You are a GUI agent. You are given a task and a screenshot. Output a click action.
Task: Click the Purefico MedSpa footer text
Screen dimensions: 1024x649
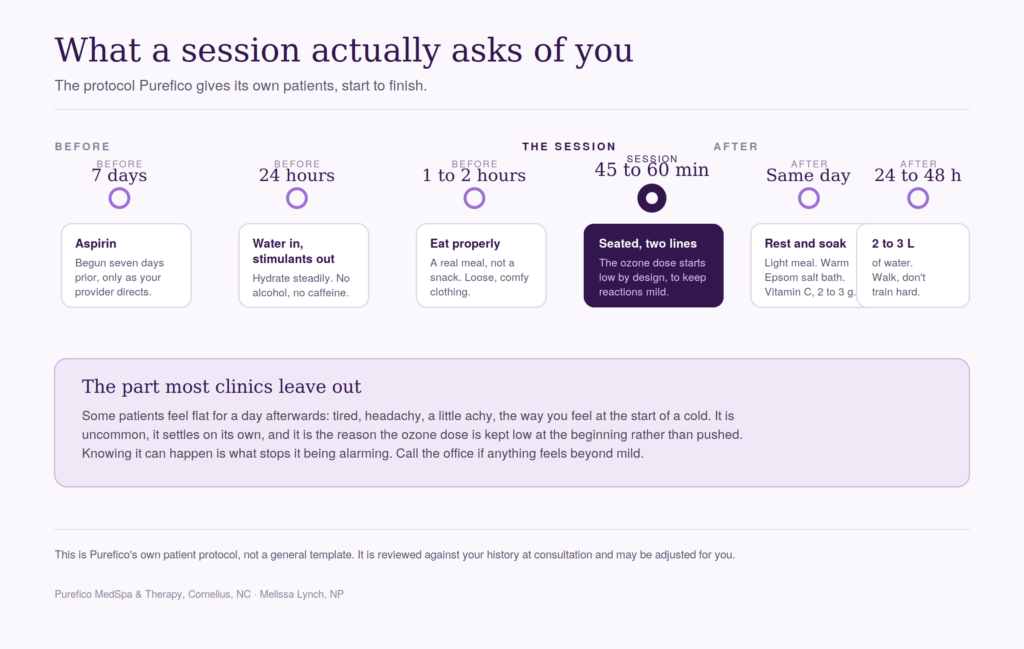click(199, 594)
